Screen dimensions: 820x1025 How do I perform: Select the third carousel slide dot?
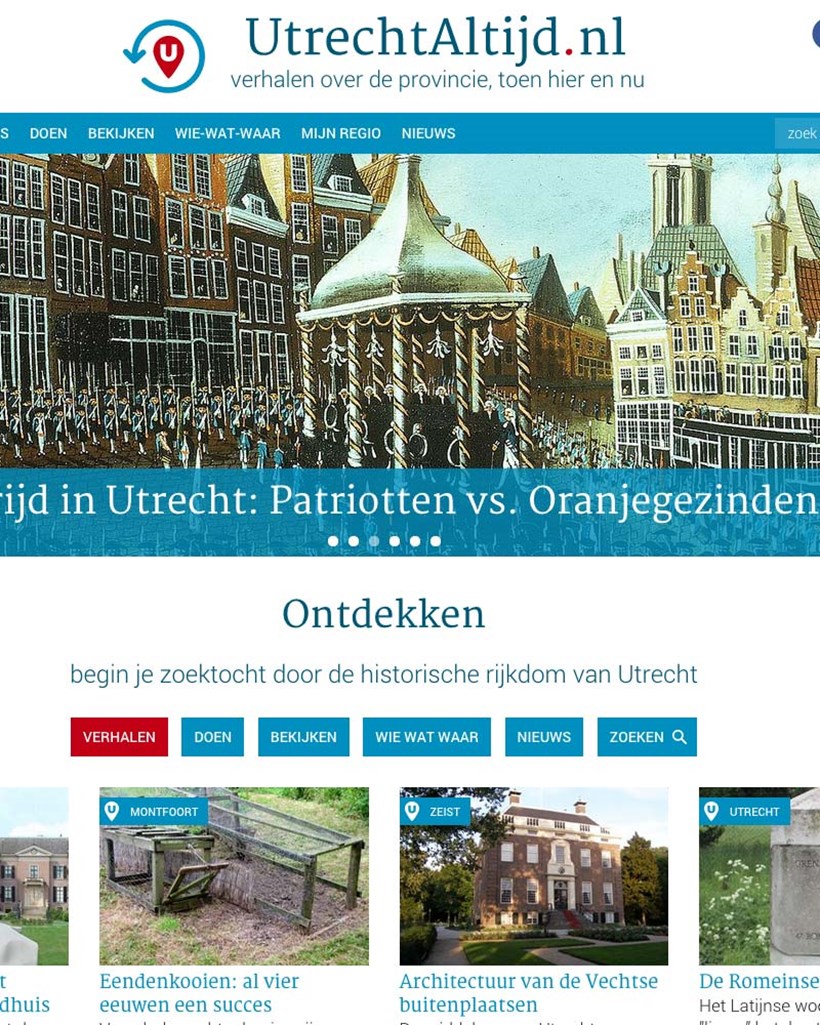pyautogui.click(x=374, y=541)
